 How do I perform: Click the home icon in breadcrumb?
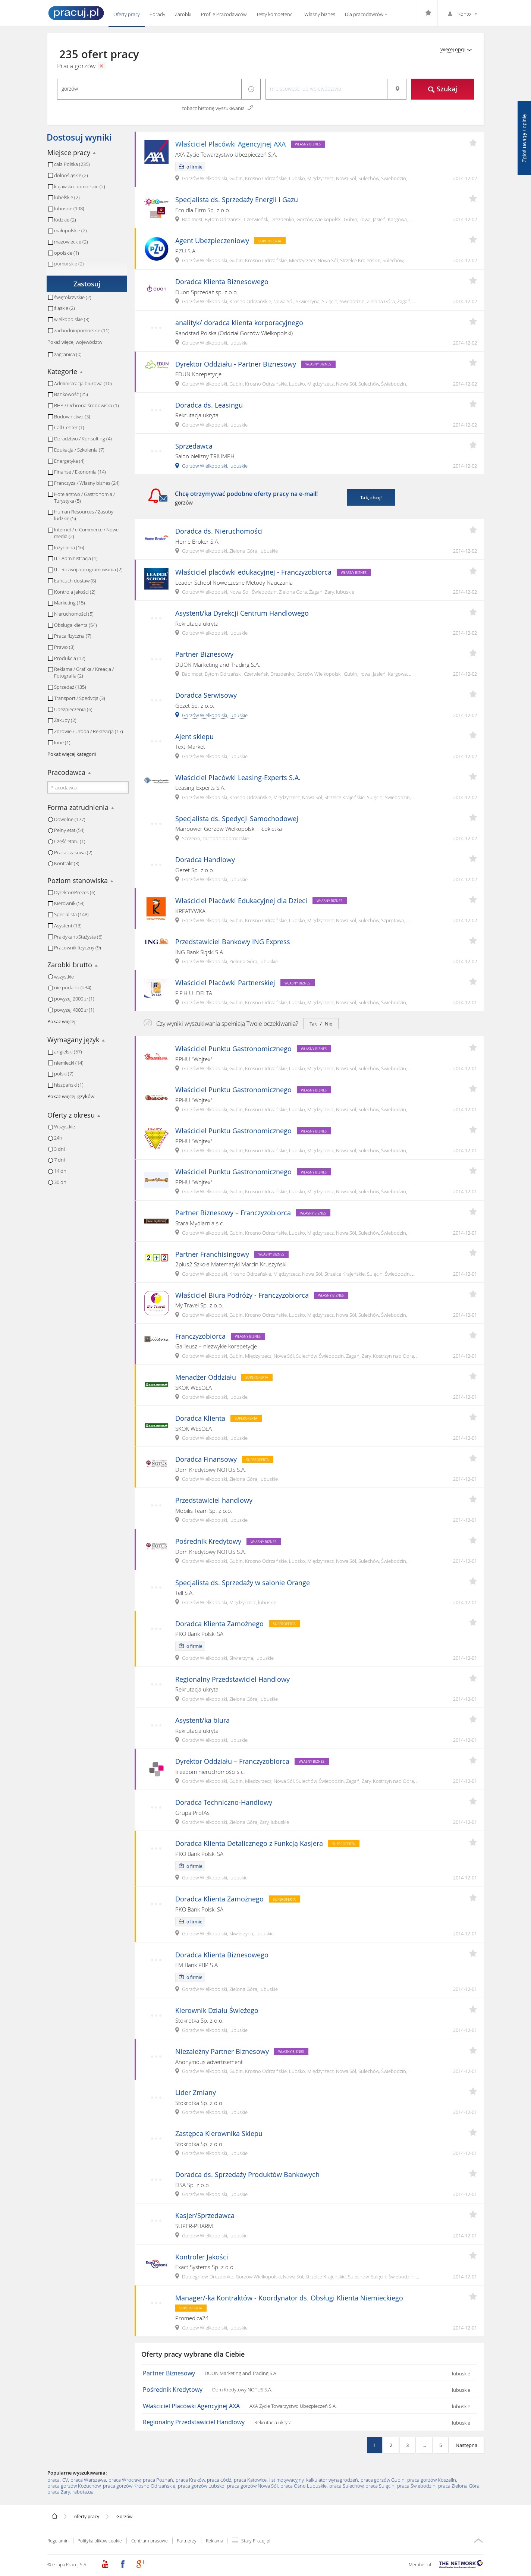tap(55, 2516)
